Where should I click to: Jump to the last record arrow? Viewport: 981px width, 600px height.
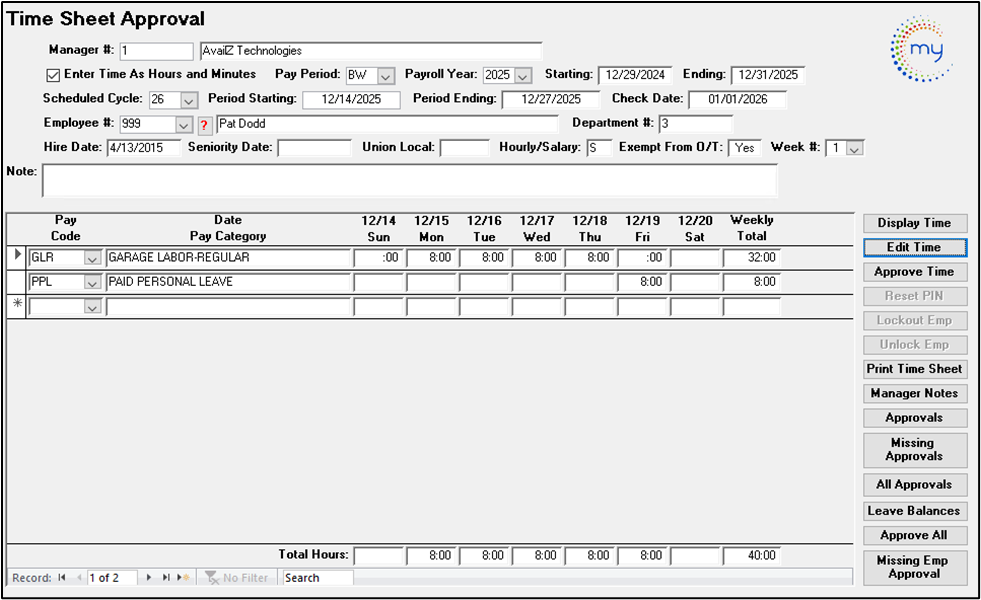coord(166,578)
